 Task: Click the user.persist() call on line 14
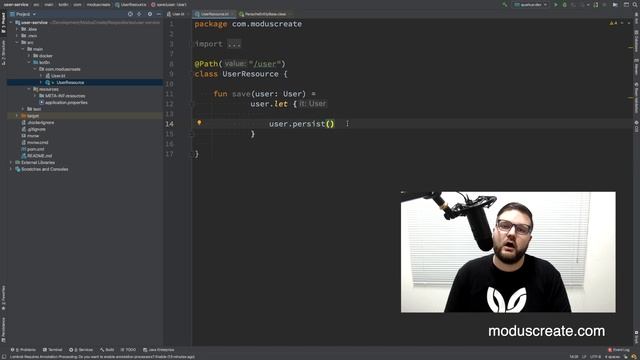(x=301, y=124)
